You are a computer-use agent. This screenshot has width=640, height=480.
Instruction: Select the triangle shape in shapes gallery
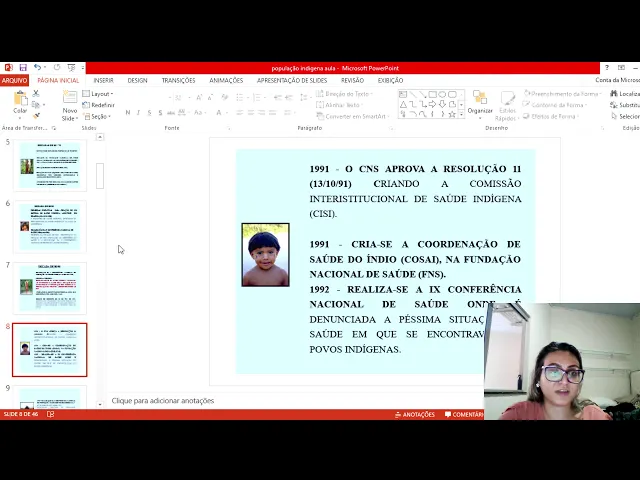[403, 104]
